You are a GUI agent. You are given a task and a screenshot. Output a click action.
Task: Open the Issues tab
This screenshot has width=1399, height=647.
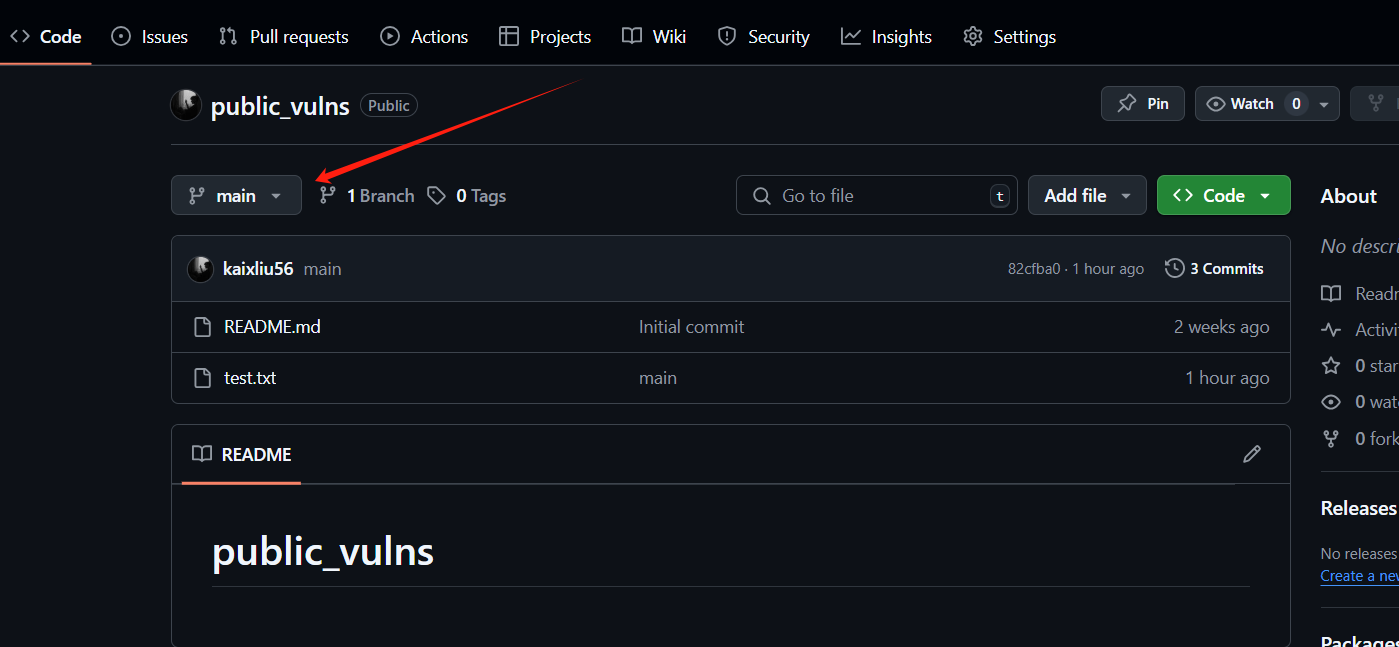150,37
